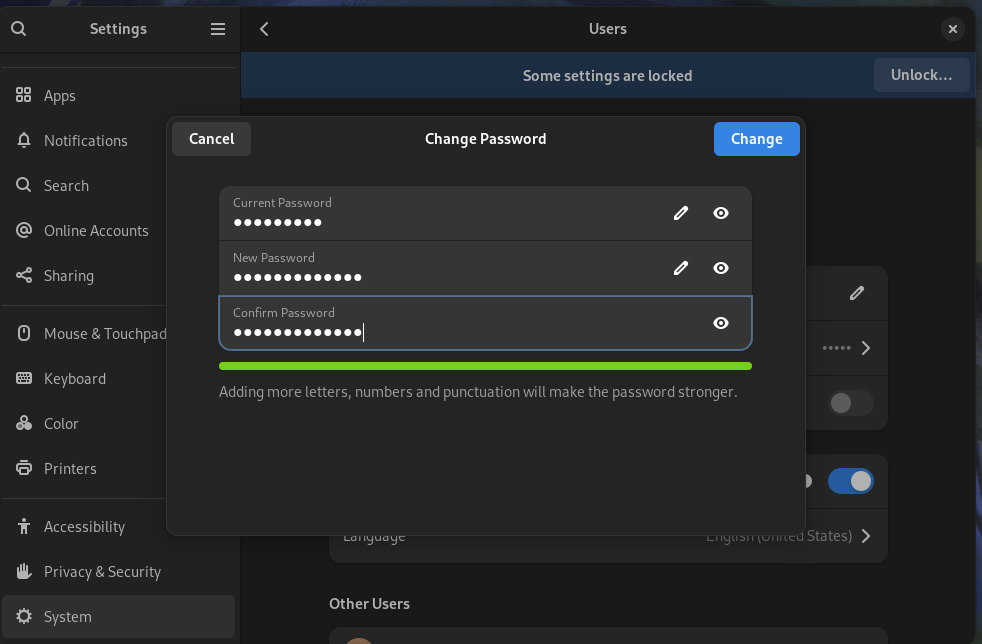Open Online Accounts settings
Viewport: 982px width, 644px height.
point(118,231)
